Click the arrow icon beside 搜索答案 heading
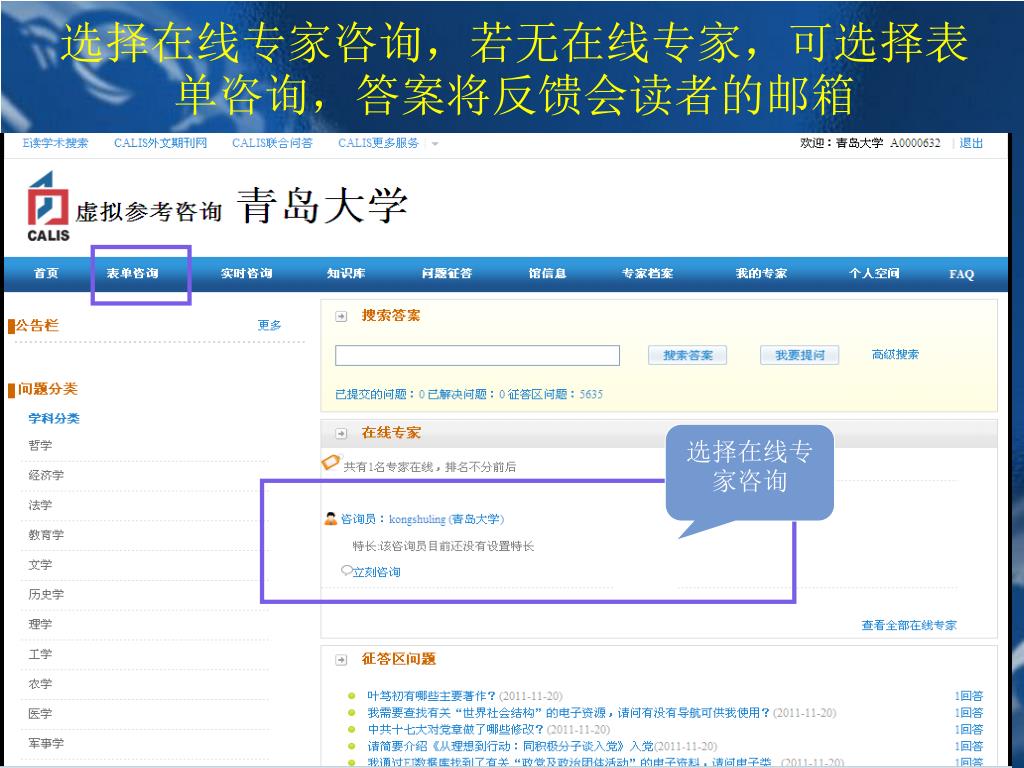This screenshot has width=1024, height=768. click(x=341, y=317)
